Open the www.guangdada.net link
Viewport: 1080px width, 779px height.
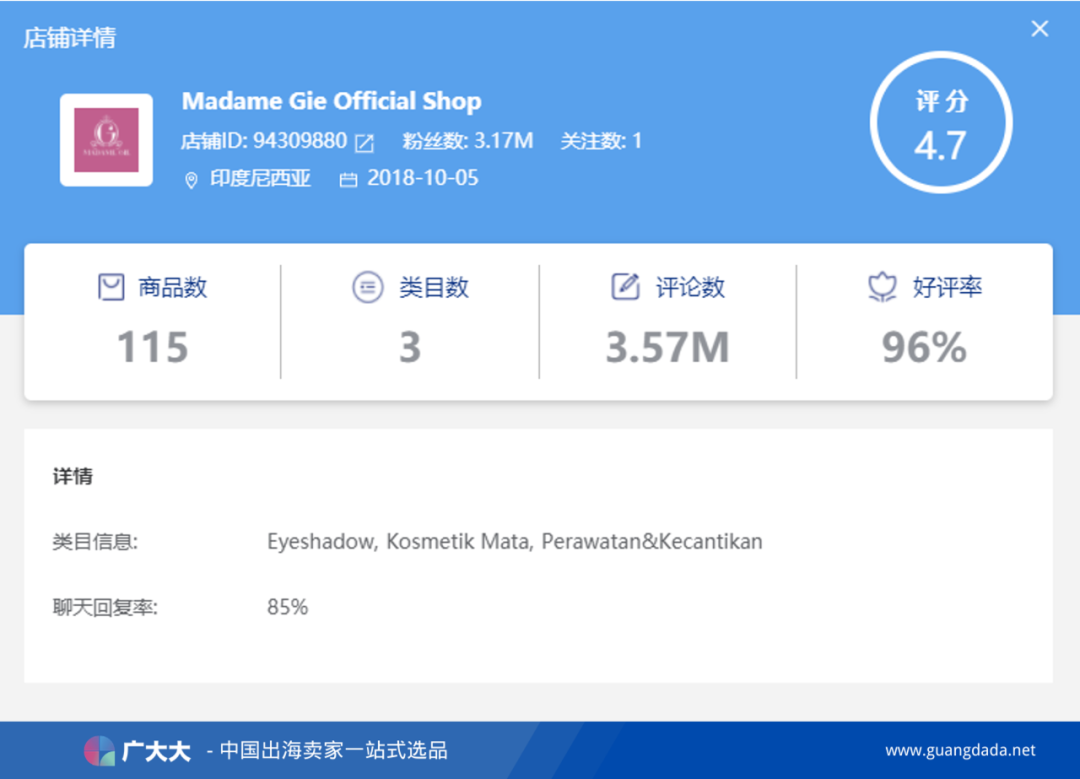pos(960,750)
